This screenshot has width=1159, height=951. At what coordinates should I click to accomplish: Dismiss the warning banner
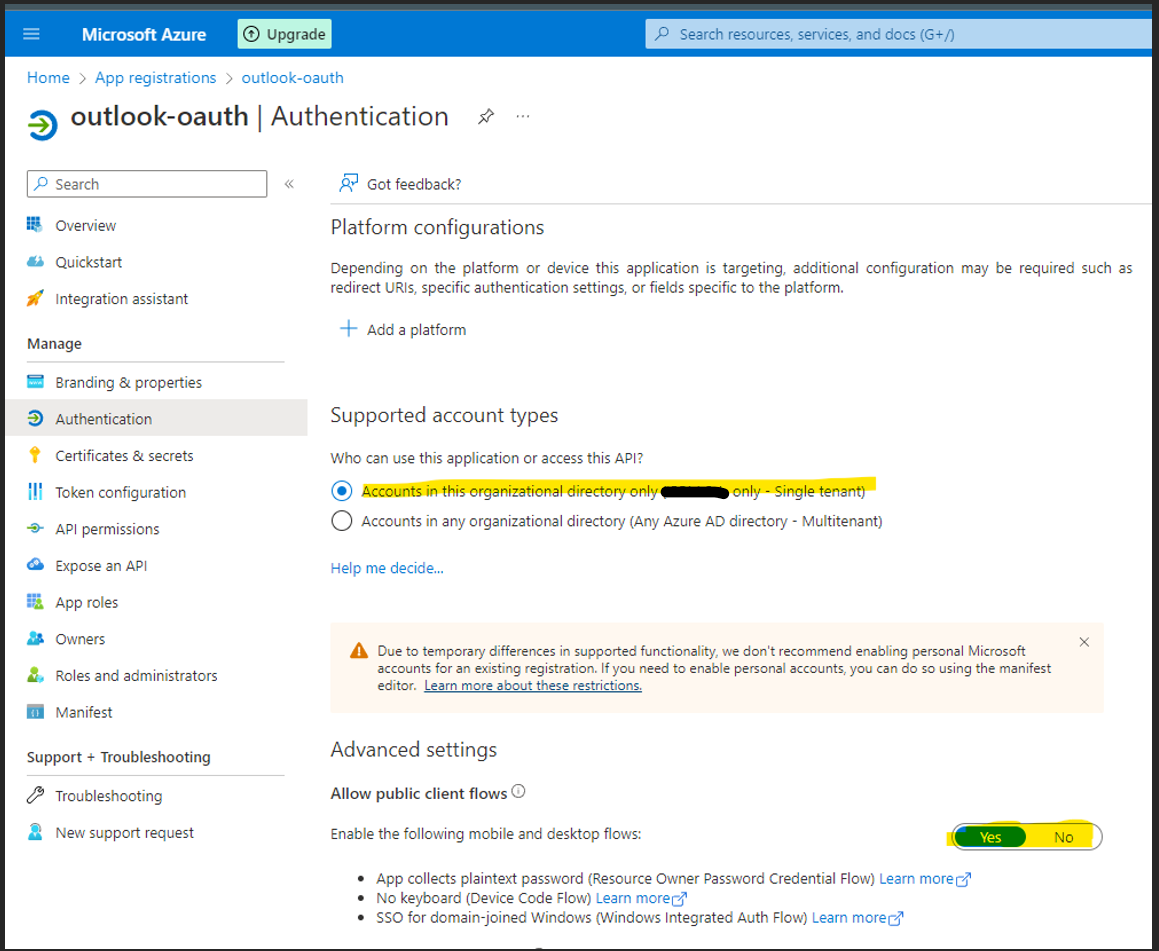click(1084, 642)
